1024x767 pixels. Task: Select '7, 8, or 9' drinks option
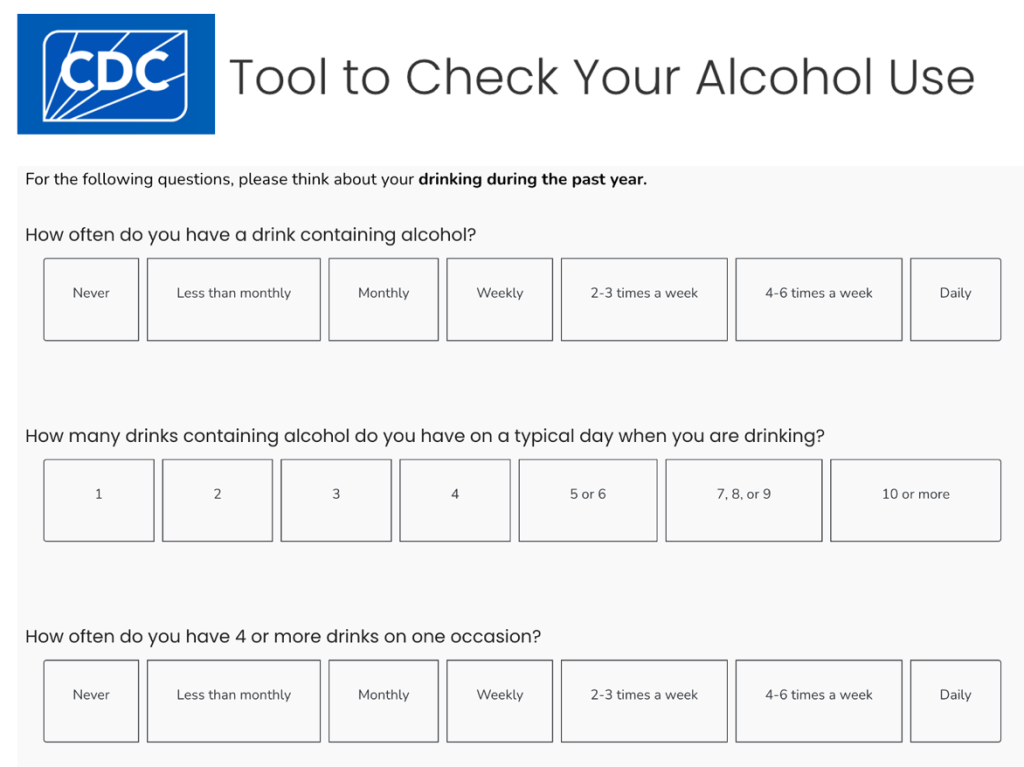[743, 500]
